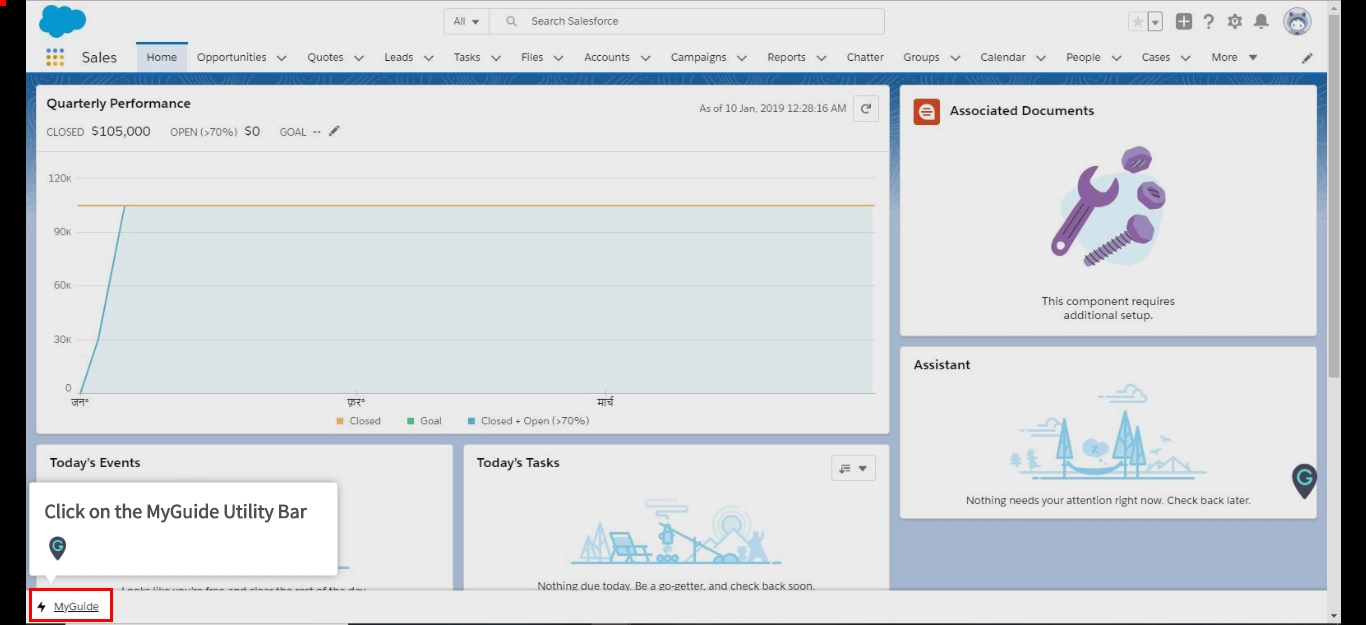Open the MyGuide utility bar item
Image resolution: width=1366 pixels, height=625 pixels.
(x=70, y=607)
